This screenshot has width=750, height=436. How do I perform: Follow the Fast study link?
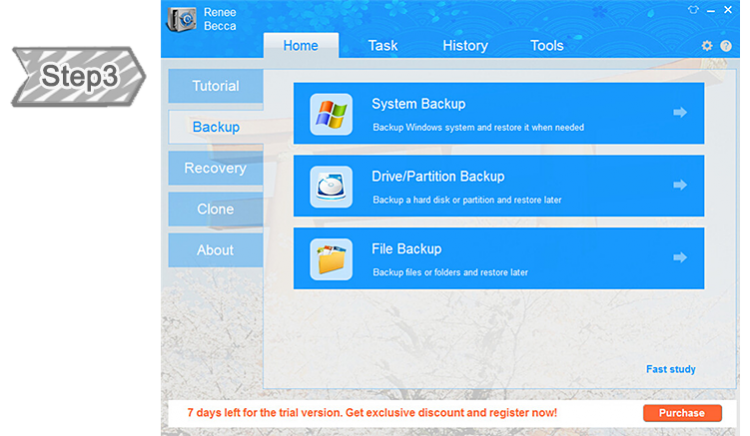670,370
